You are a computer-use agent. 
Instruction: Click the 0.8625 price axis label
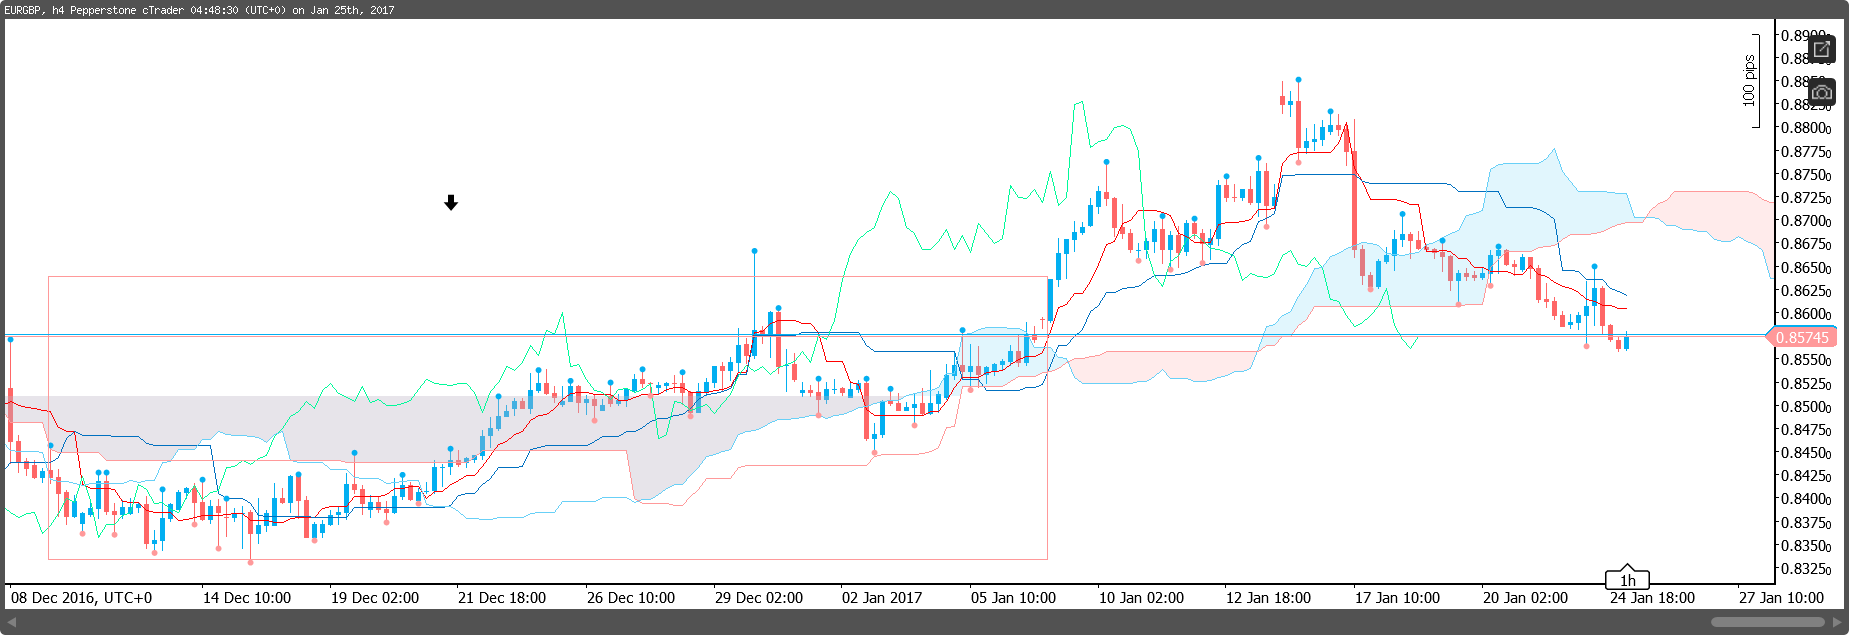pos(1806,291)
